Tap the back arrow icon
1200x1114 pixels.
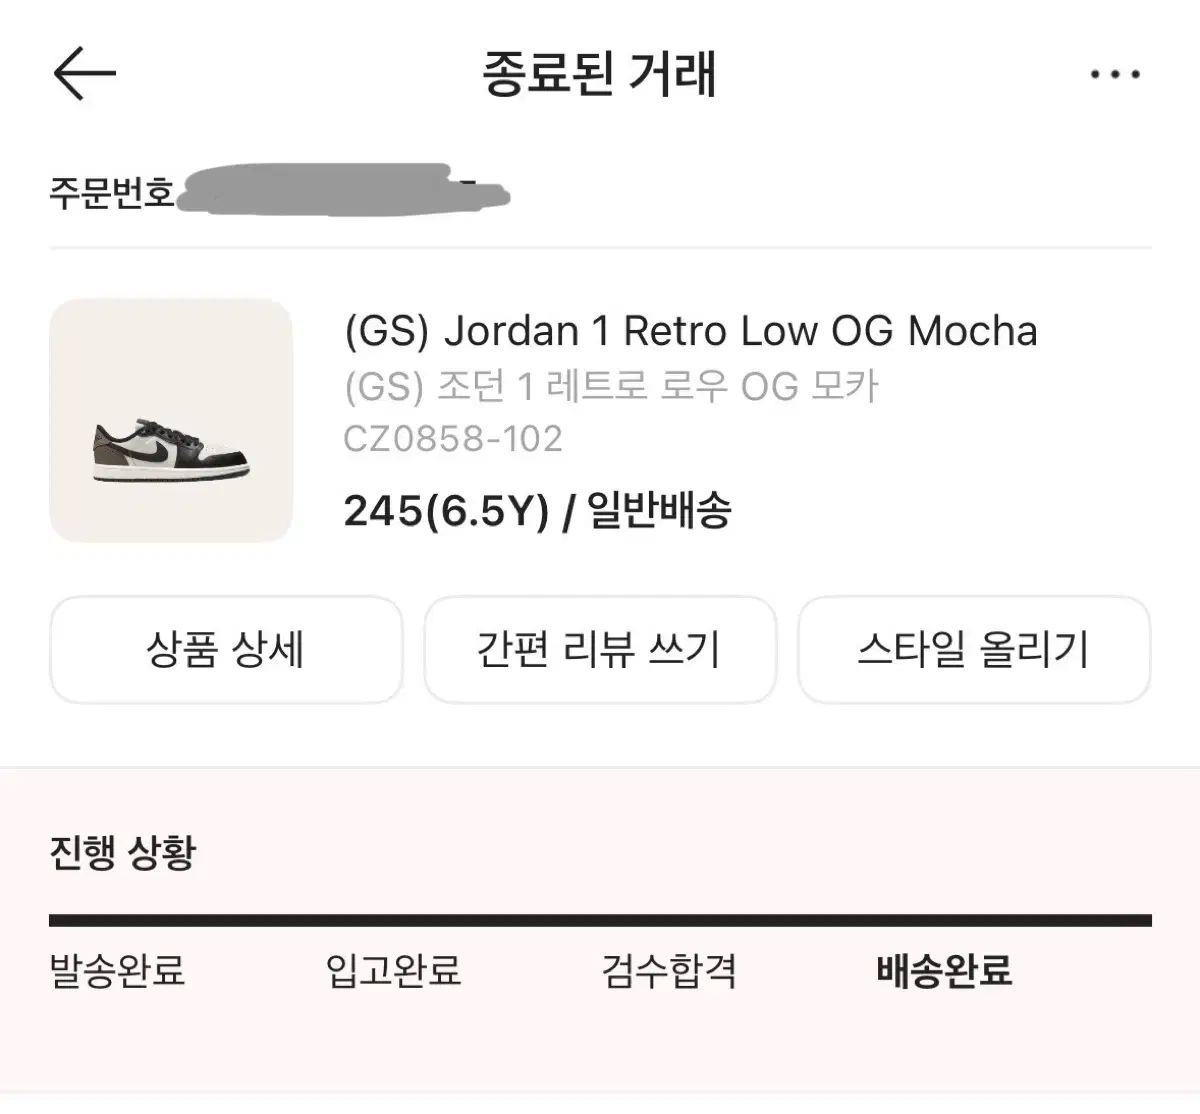(84, 74)
